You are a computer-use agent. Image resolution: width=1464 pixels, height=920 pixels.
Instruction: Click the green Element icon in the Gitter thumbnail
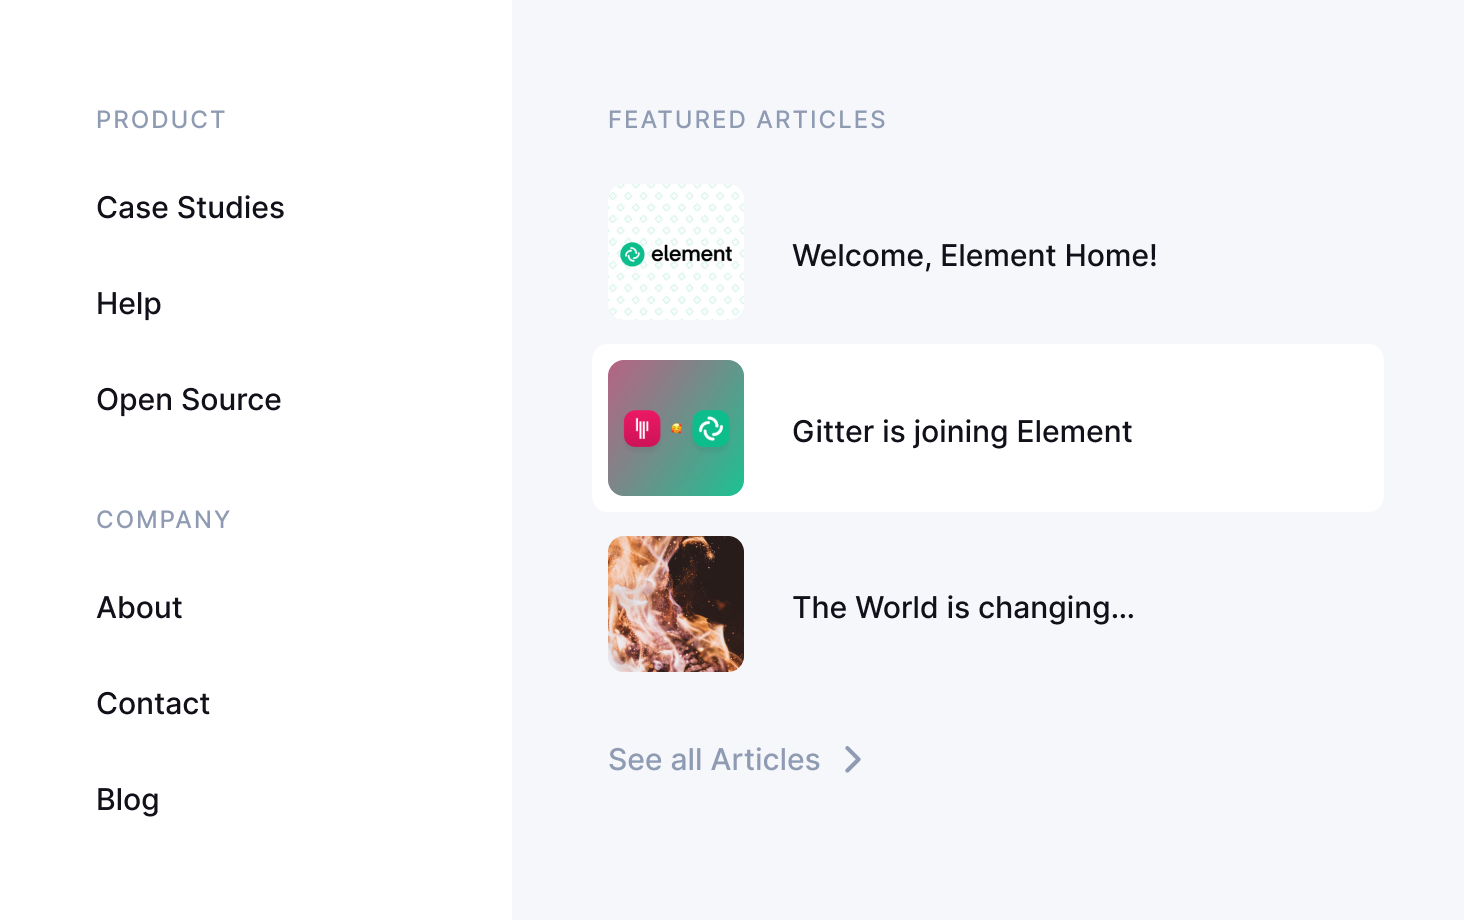coord(711,429)
